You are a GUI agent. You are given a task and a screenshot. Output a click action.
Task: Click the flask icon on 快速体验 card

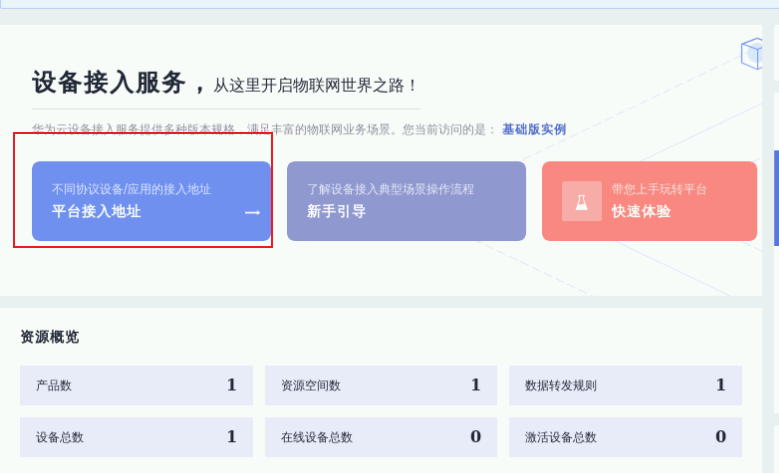(581, 201)
